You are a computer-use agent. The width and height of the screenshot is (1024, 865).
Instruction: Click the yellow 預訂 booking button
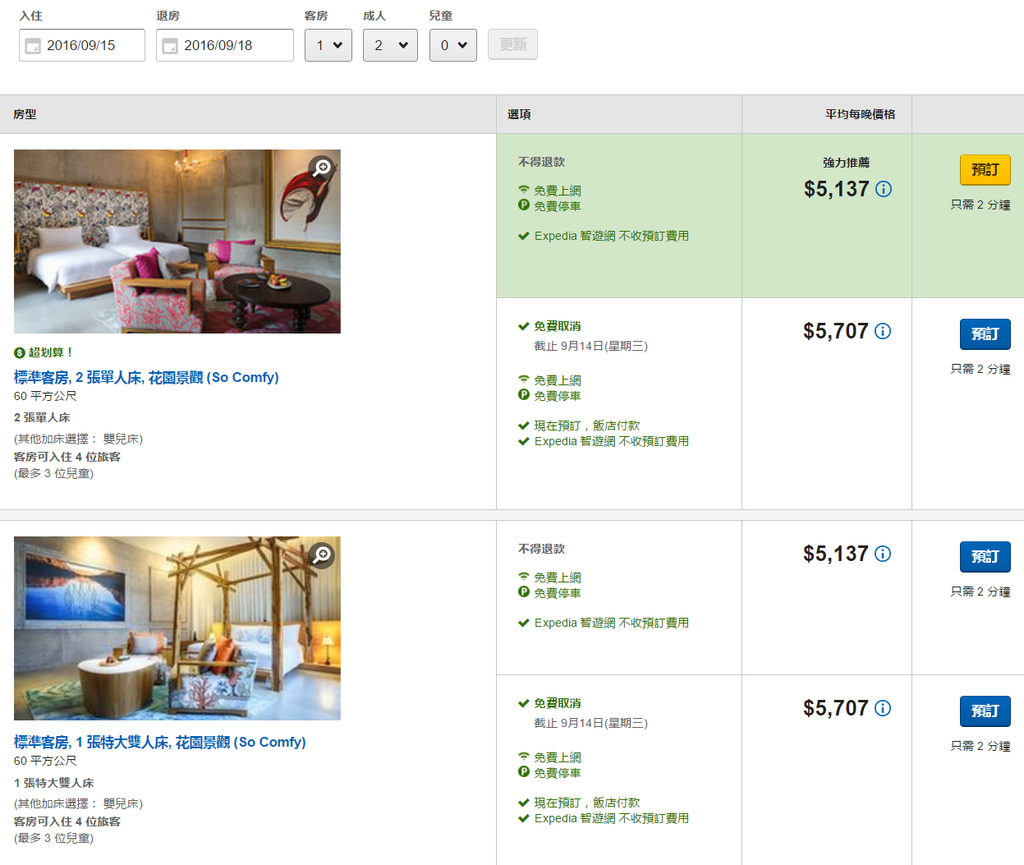pyautogui.click(x=985, y=170)
